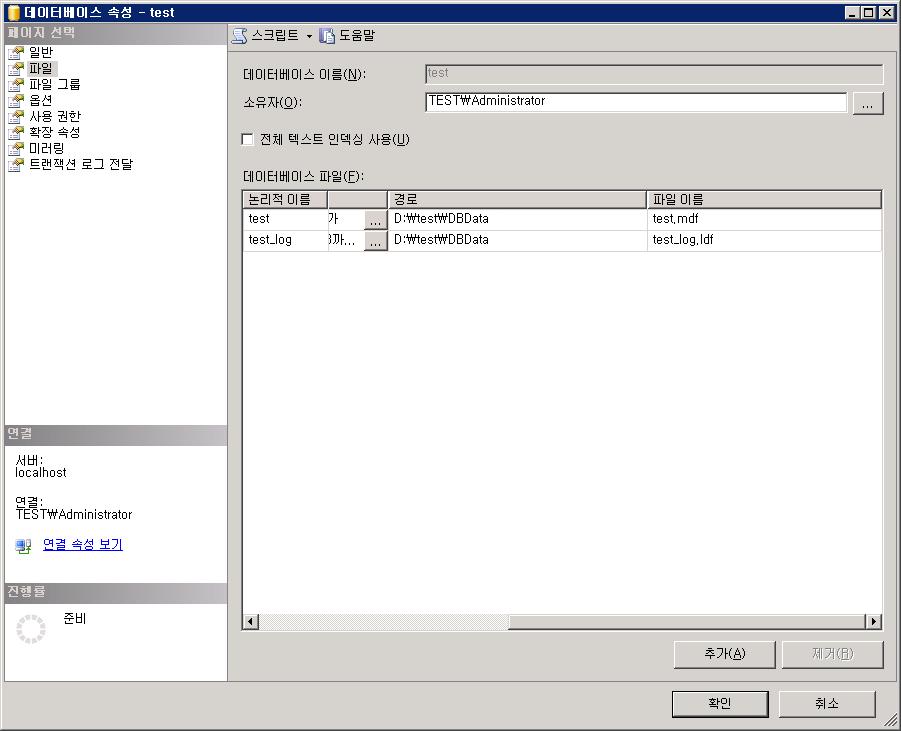Click the horizontal scrollbar right arrow
Viewport: 901px width, 731px height.
point(873,622)
